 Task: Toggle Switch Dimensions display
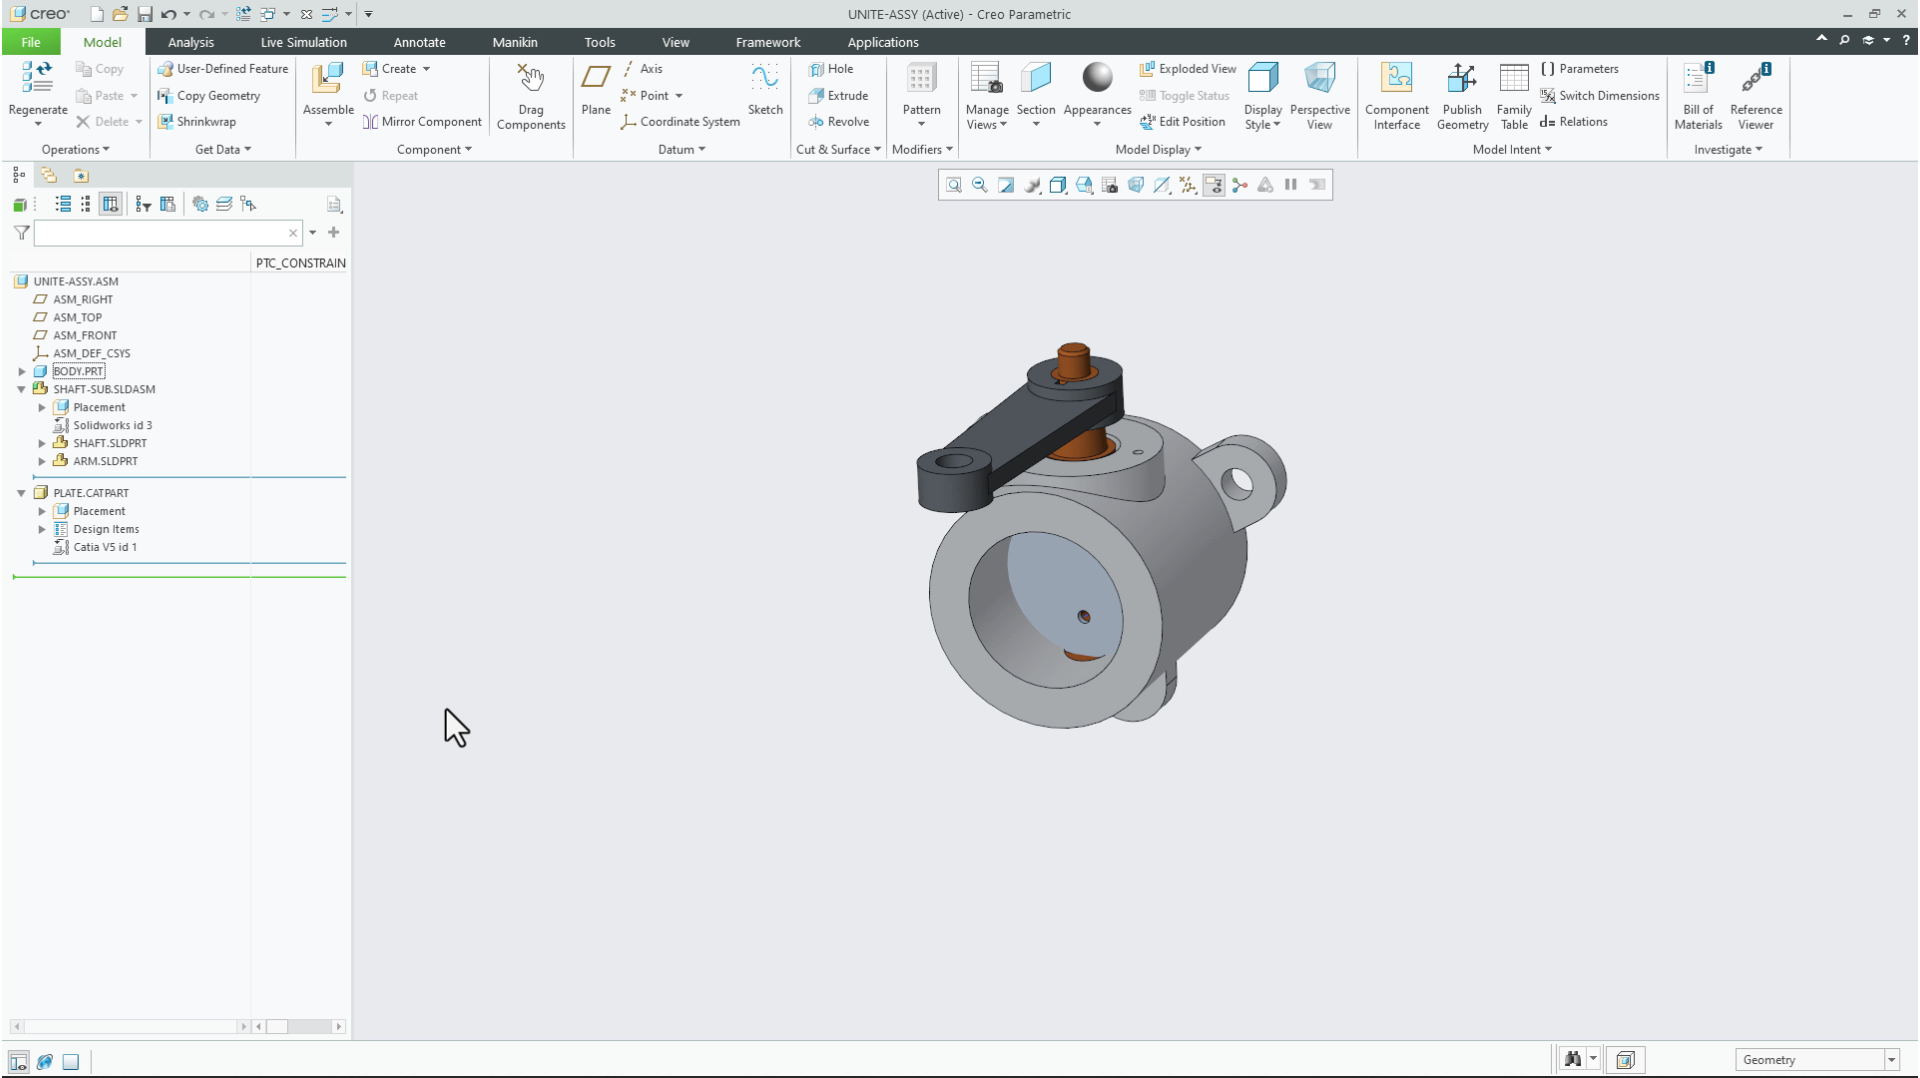point(1600,96)
